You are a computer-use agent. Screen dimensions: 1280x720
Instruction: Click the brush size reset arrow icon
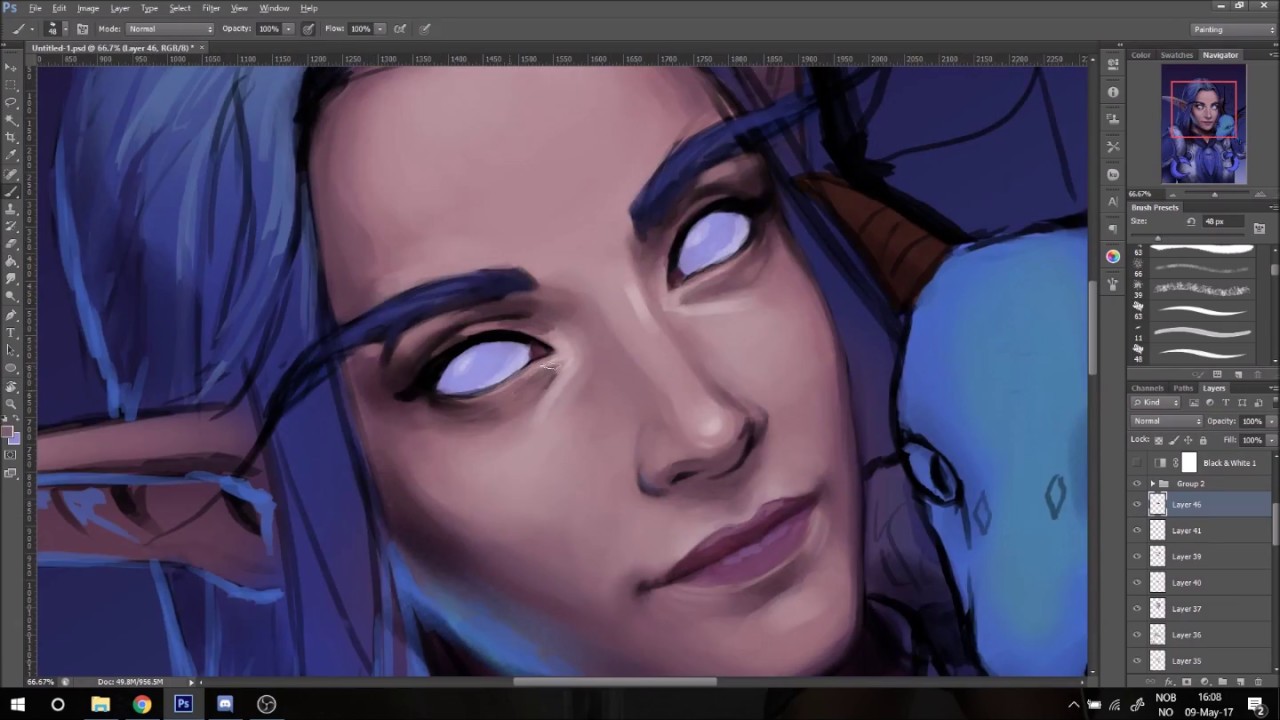(1191, 221)
